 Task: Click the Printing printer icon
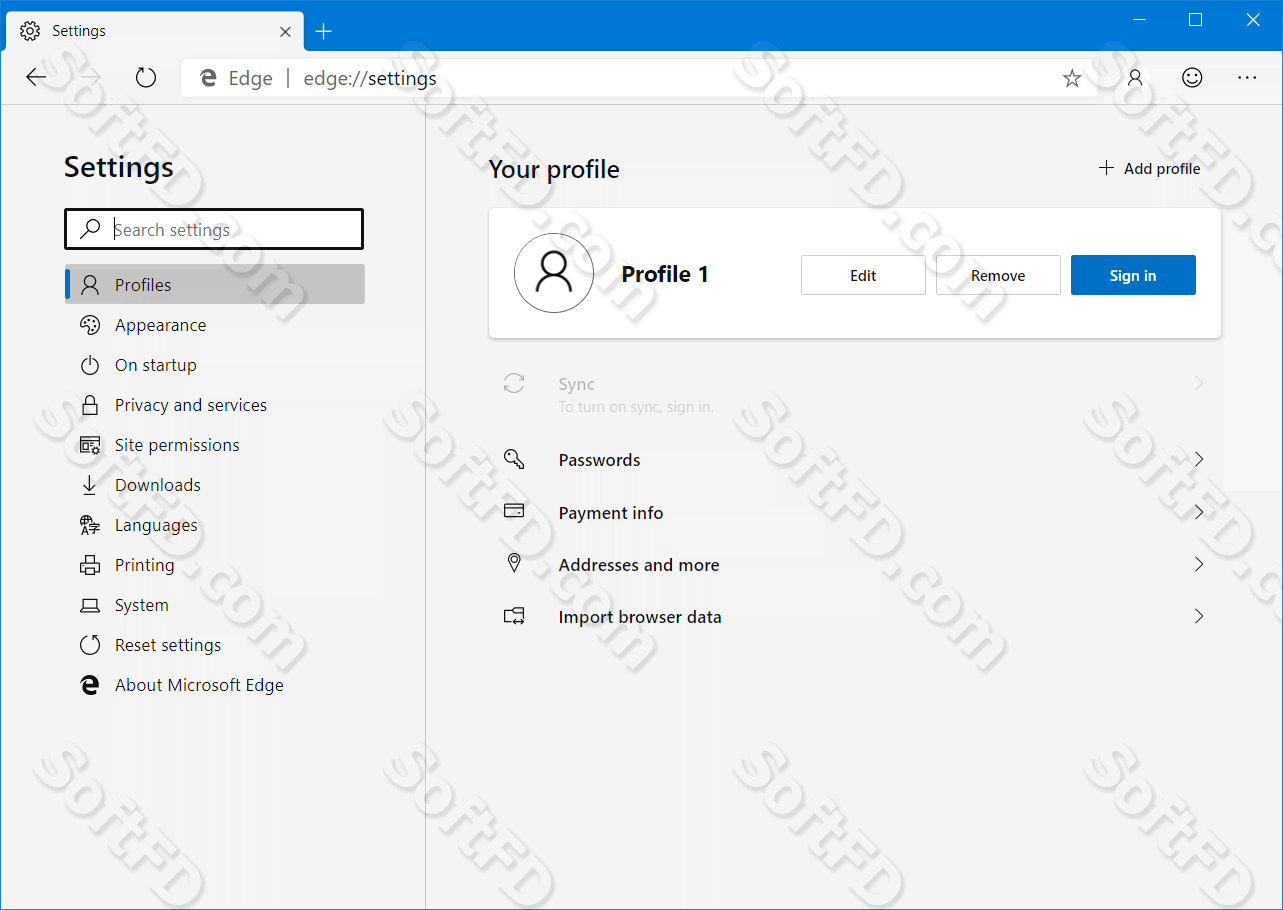click(90, 565)
